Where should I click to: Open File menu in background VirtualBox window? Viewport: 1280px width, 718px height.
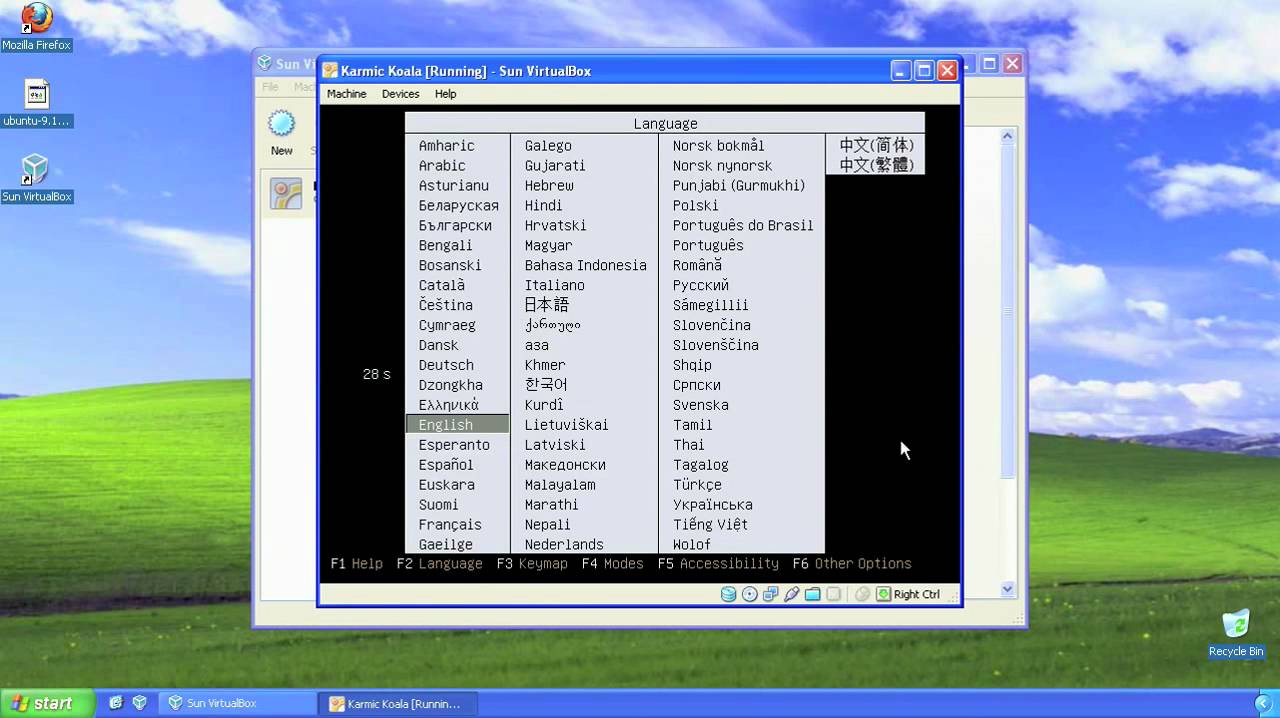click(270, 87)
